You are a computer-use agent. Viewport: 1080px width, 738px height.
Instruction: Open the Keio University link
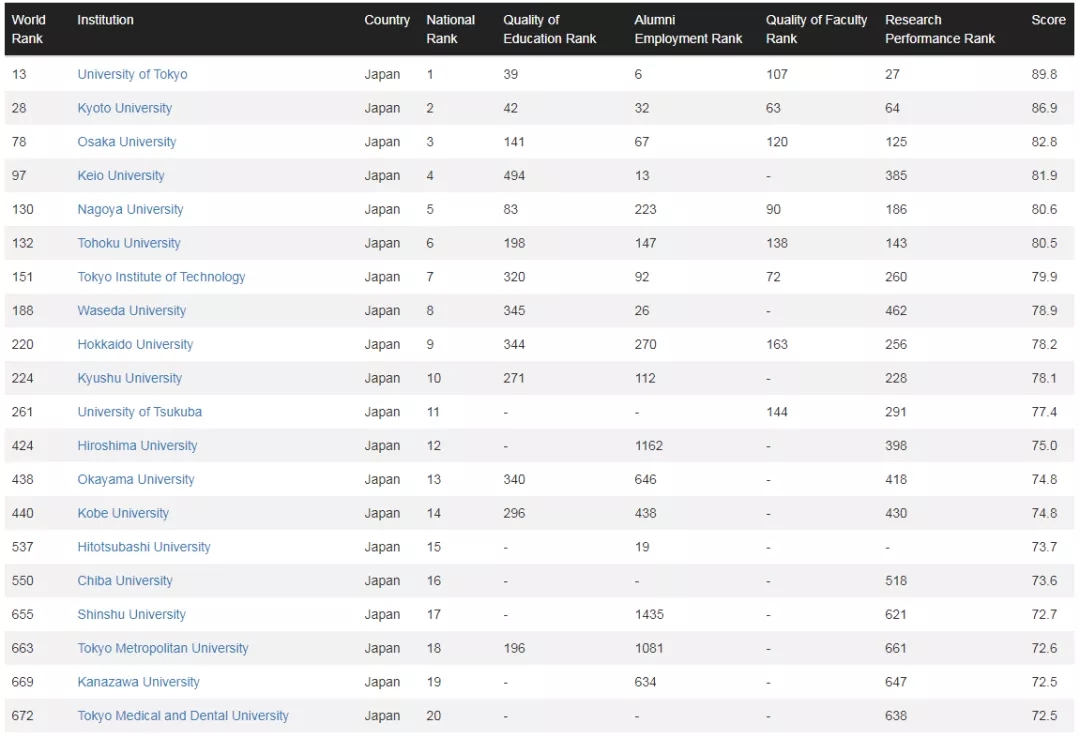[x=121, y=176]
